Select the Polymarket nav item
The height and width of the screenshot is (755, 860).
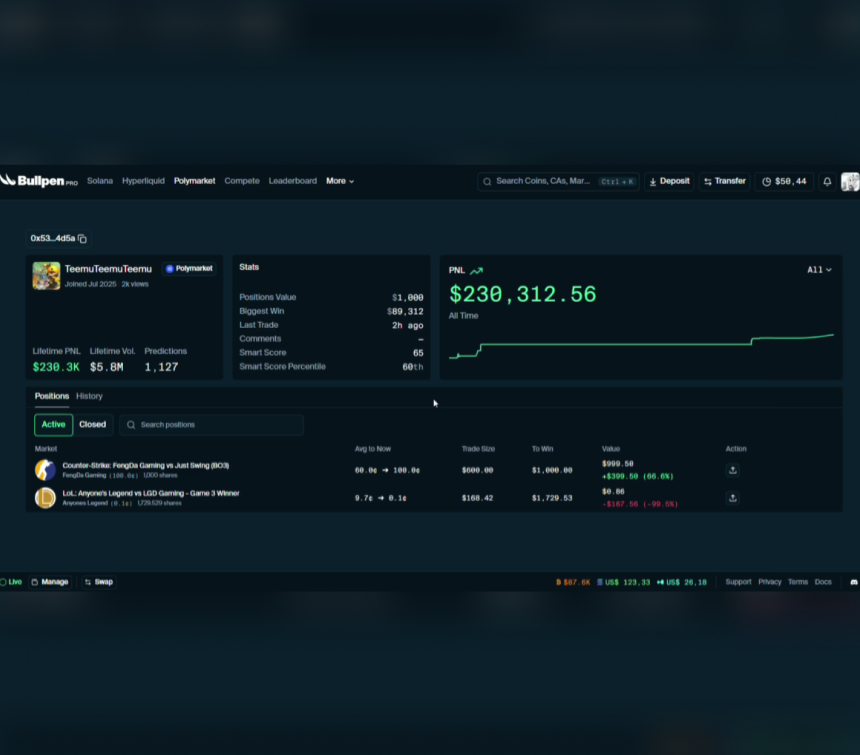[195, 181]
